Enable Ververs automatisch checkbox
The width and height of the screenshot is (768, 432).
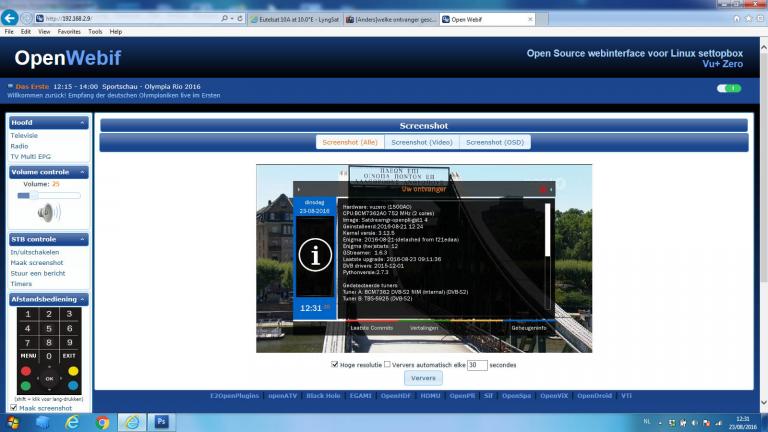coord(388,365)
